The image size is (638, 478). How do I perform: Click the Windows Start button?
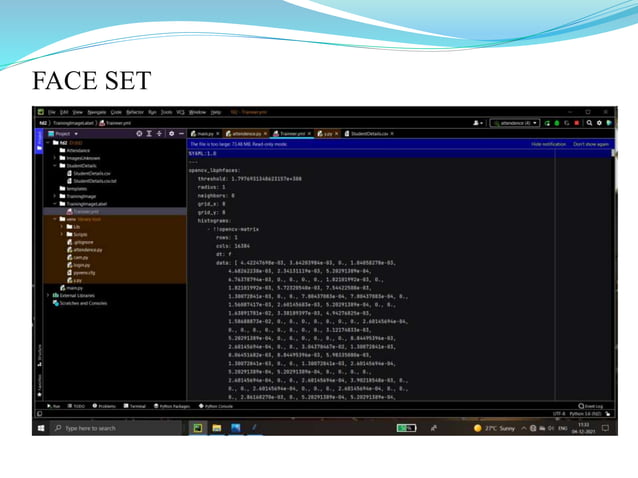point(41,428)
